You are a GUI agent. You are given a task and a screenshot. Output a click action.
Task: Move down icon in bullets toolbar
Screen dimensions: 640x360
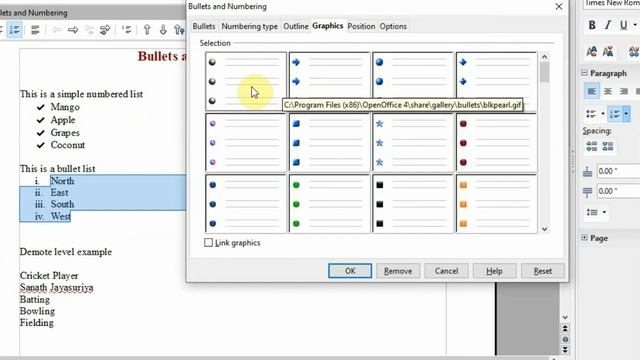[x=163, y=29]
